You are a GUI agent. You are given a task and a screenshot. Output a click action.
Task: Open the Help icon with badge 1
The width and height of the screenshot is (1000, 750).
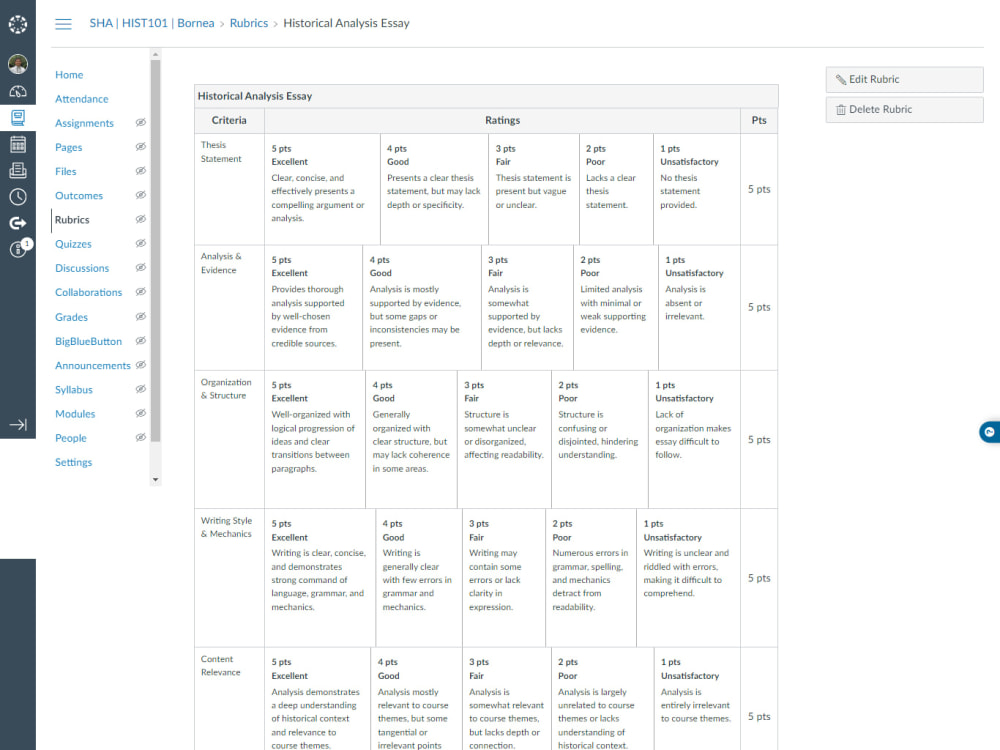click(x=19, y=248)
